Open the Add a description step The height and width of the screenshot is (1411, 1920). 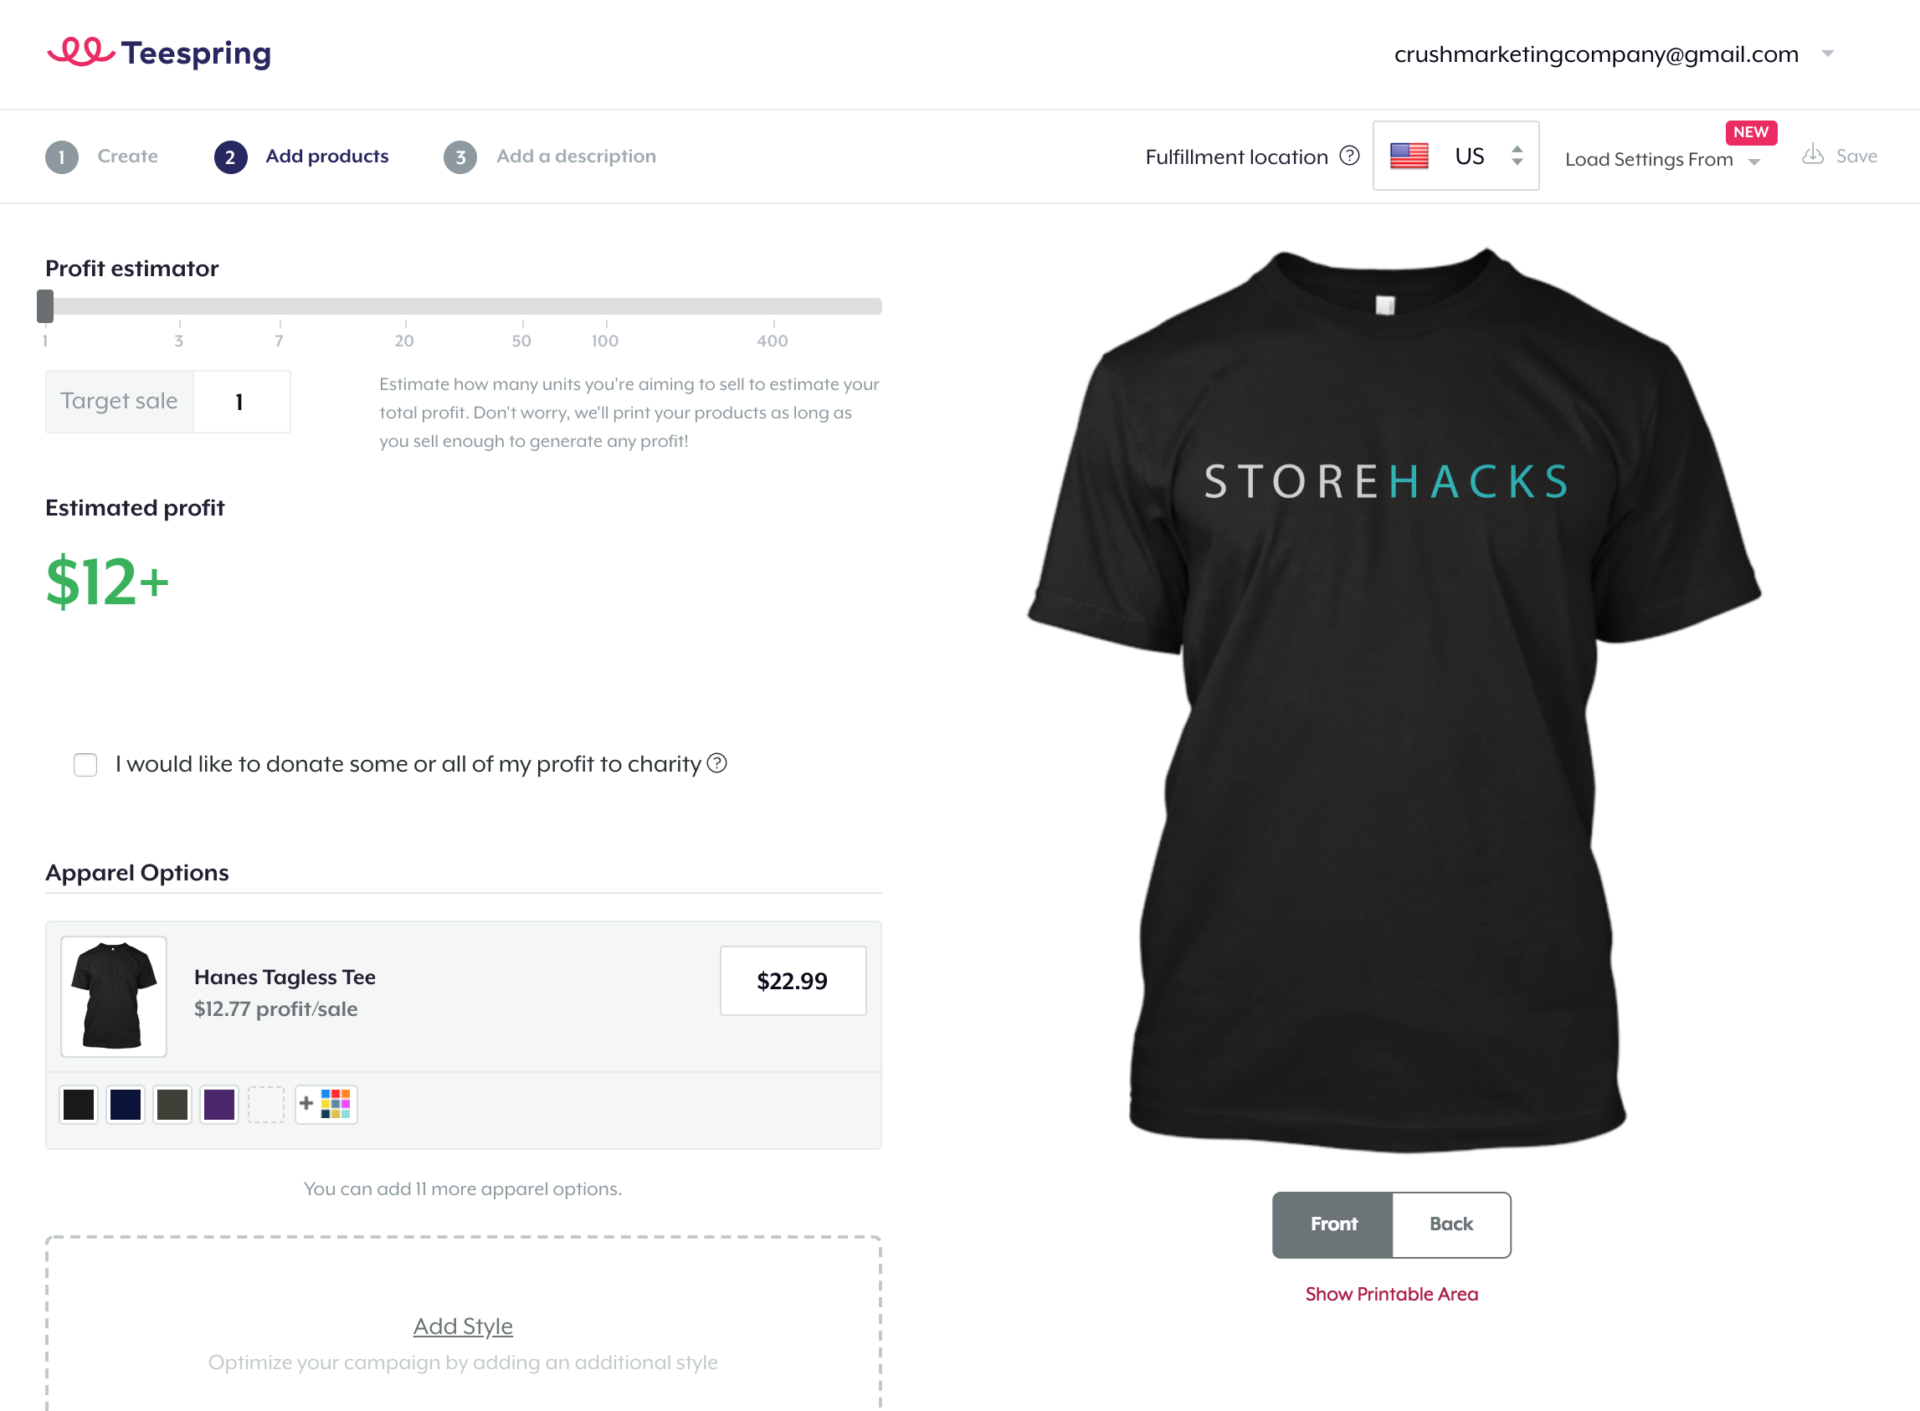coord(576,156)
